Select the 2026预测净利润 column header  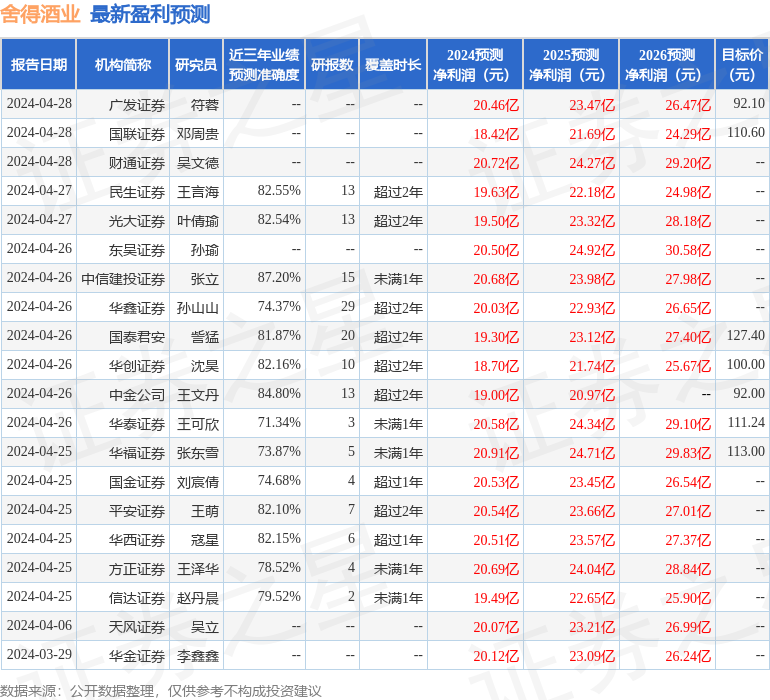point(667,64)
